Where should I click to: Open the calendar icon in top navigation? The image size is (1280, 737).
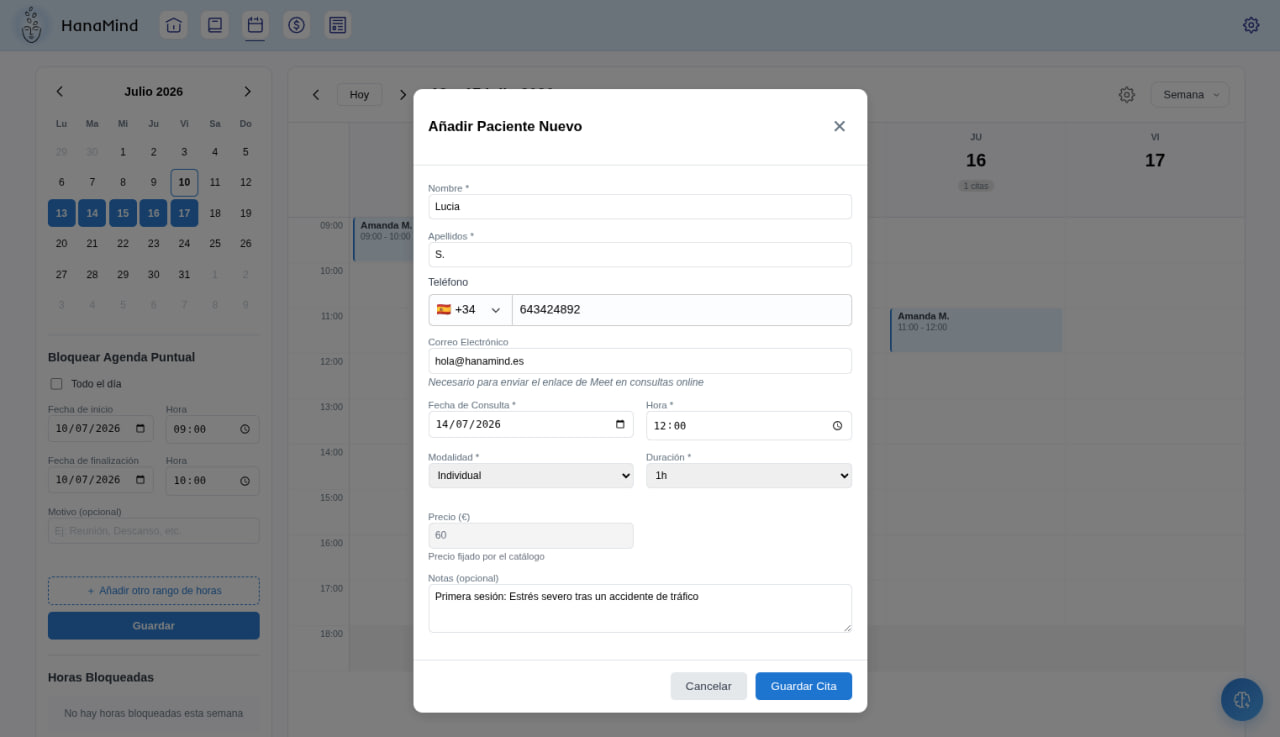pyautogui.click(x=255, y=25)
